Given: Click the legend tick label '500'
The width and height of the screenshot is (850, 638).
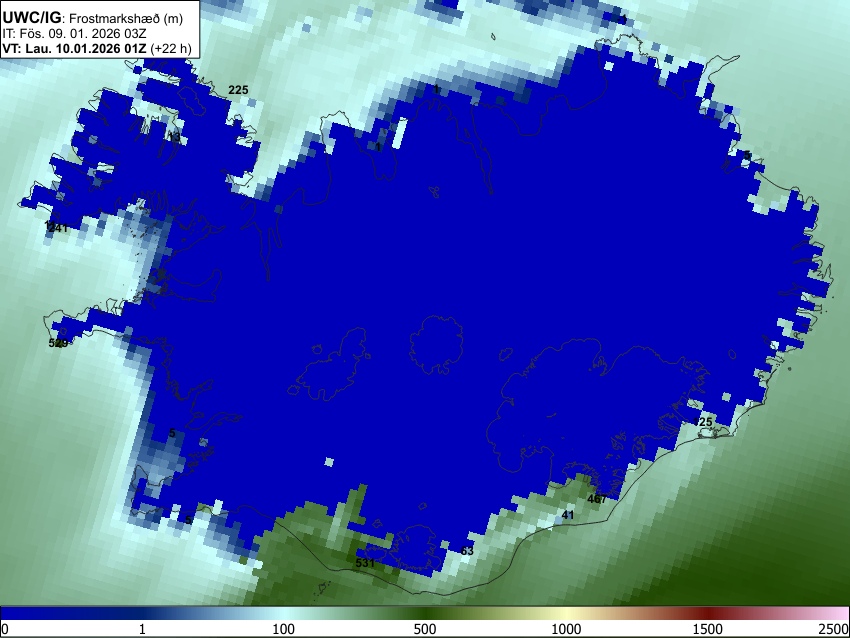Looking at the screenshot, I should pyautogui.click(x=424, y=629).
